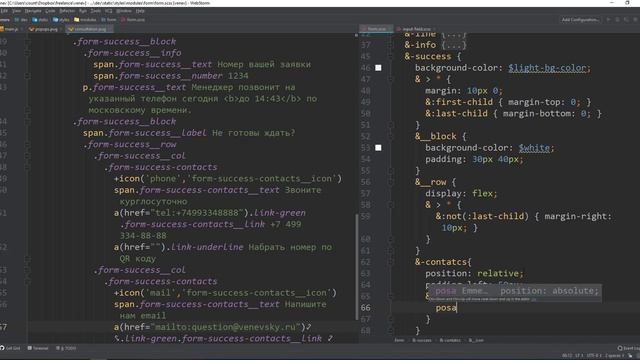Click the '&__icon' breadcrumb at editor bottom

[476, 340]
